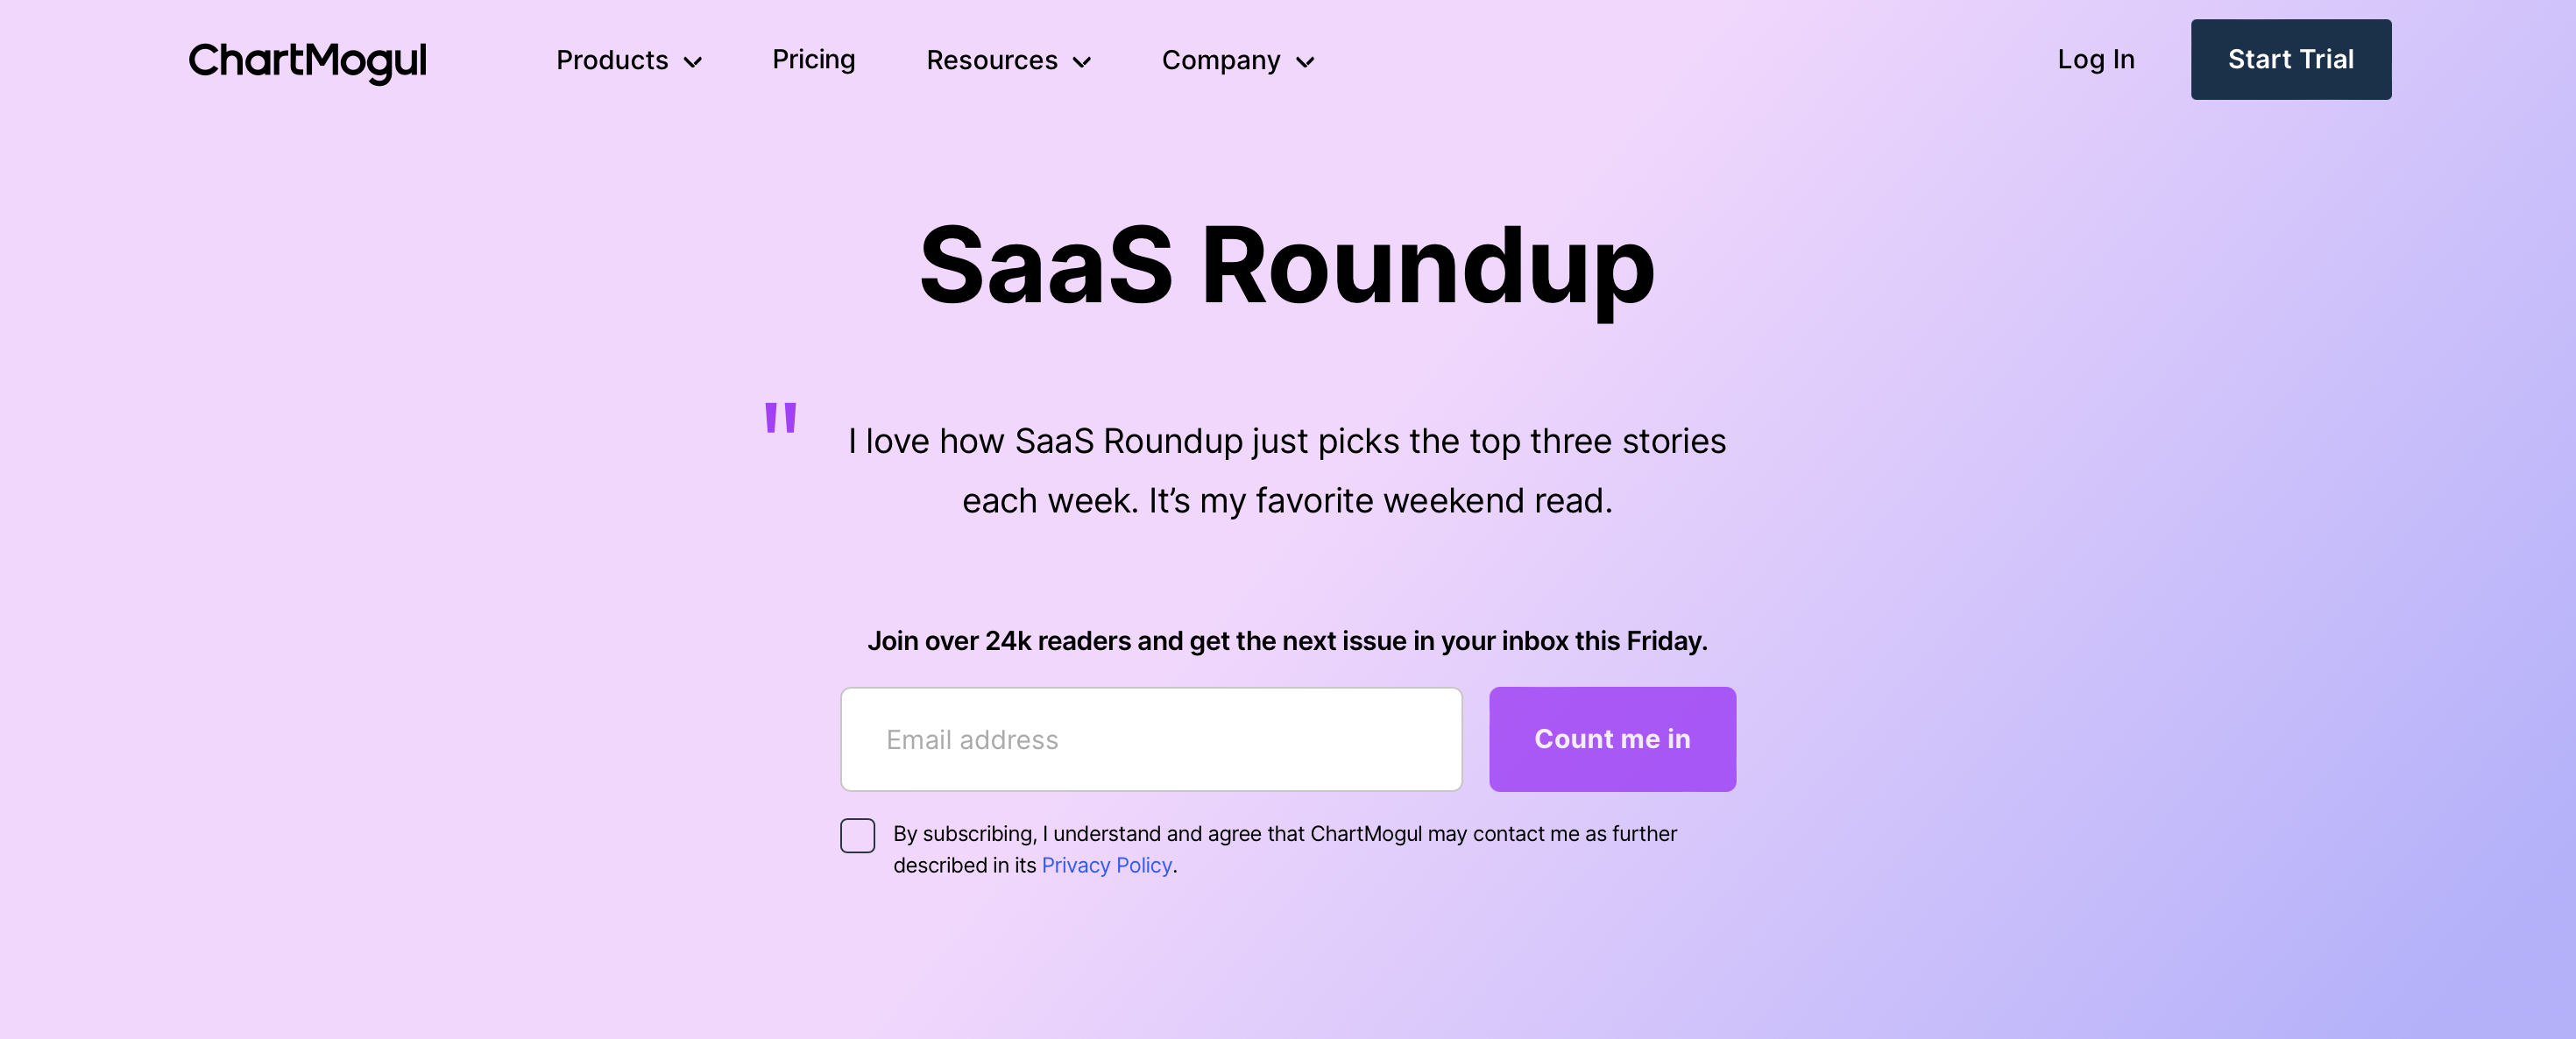2576x1039 pixels.
Task: Click the Products chevron arrow
Action: (x=694, y=62)
